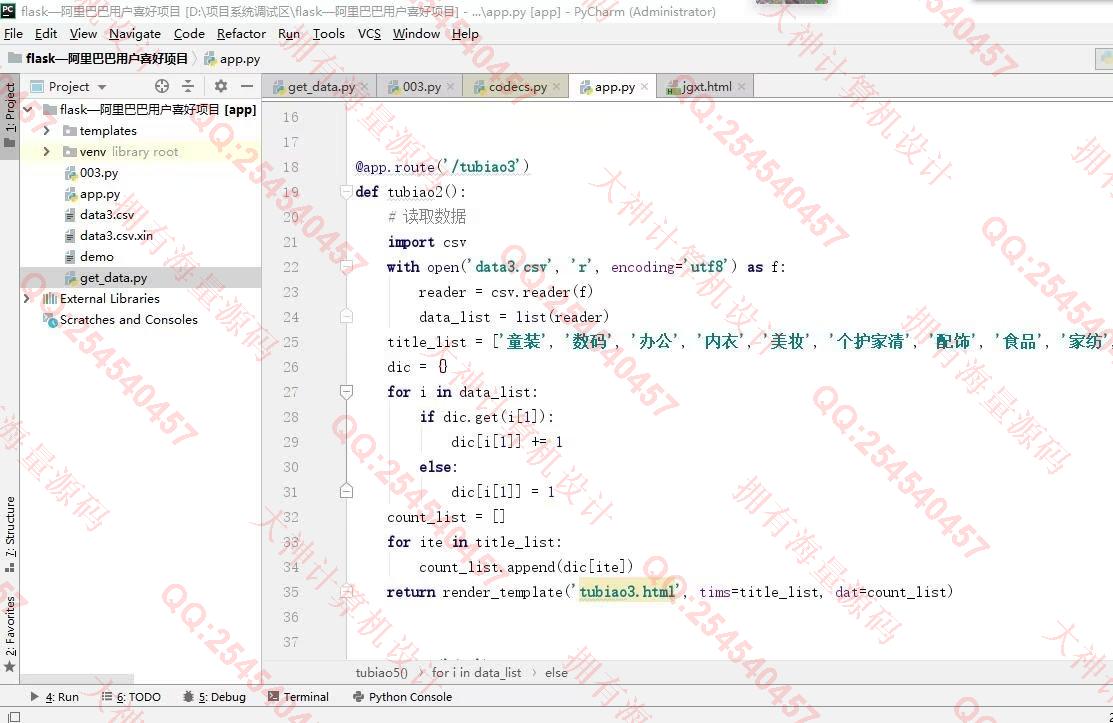The image size is (1113, 723).
Task: Open the Python Console tool window
Action: [402, 697]
